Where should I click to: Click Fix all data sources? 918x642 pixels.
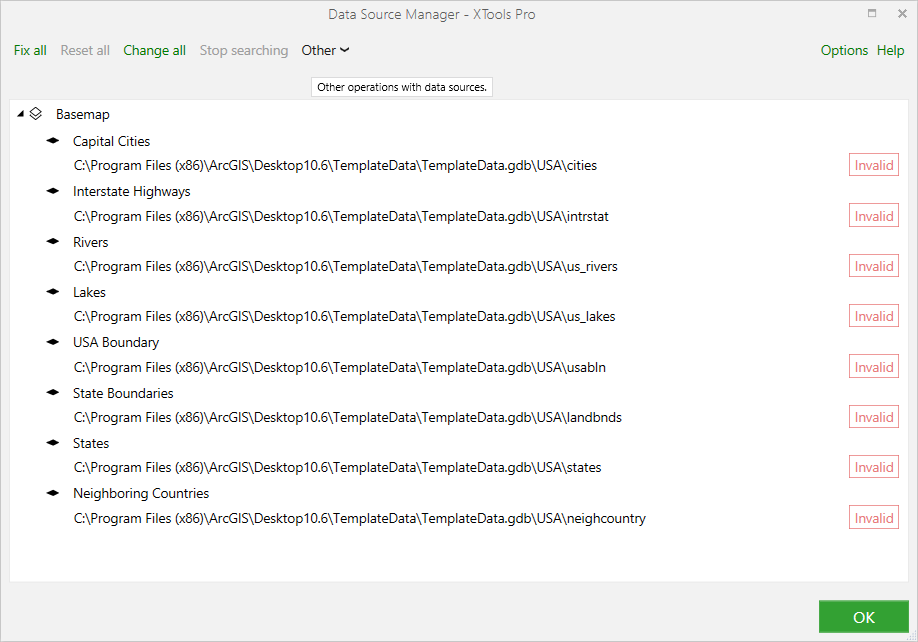(30, 50)
